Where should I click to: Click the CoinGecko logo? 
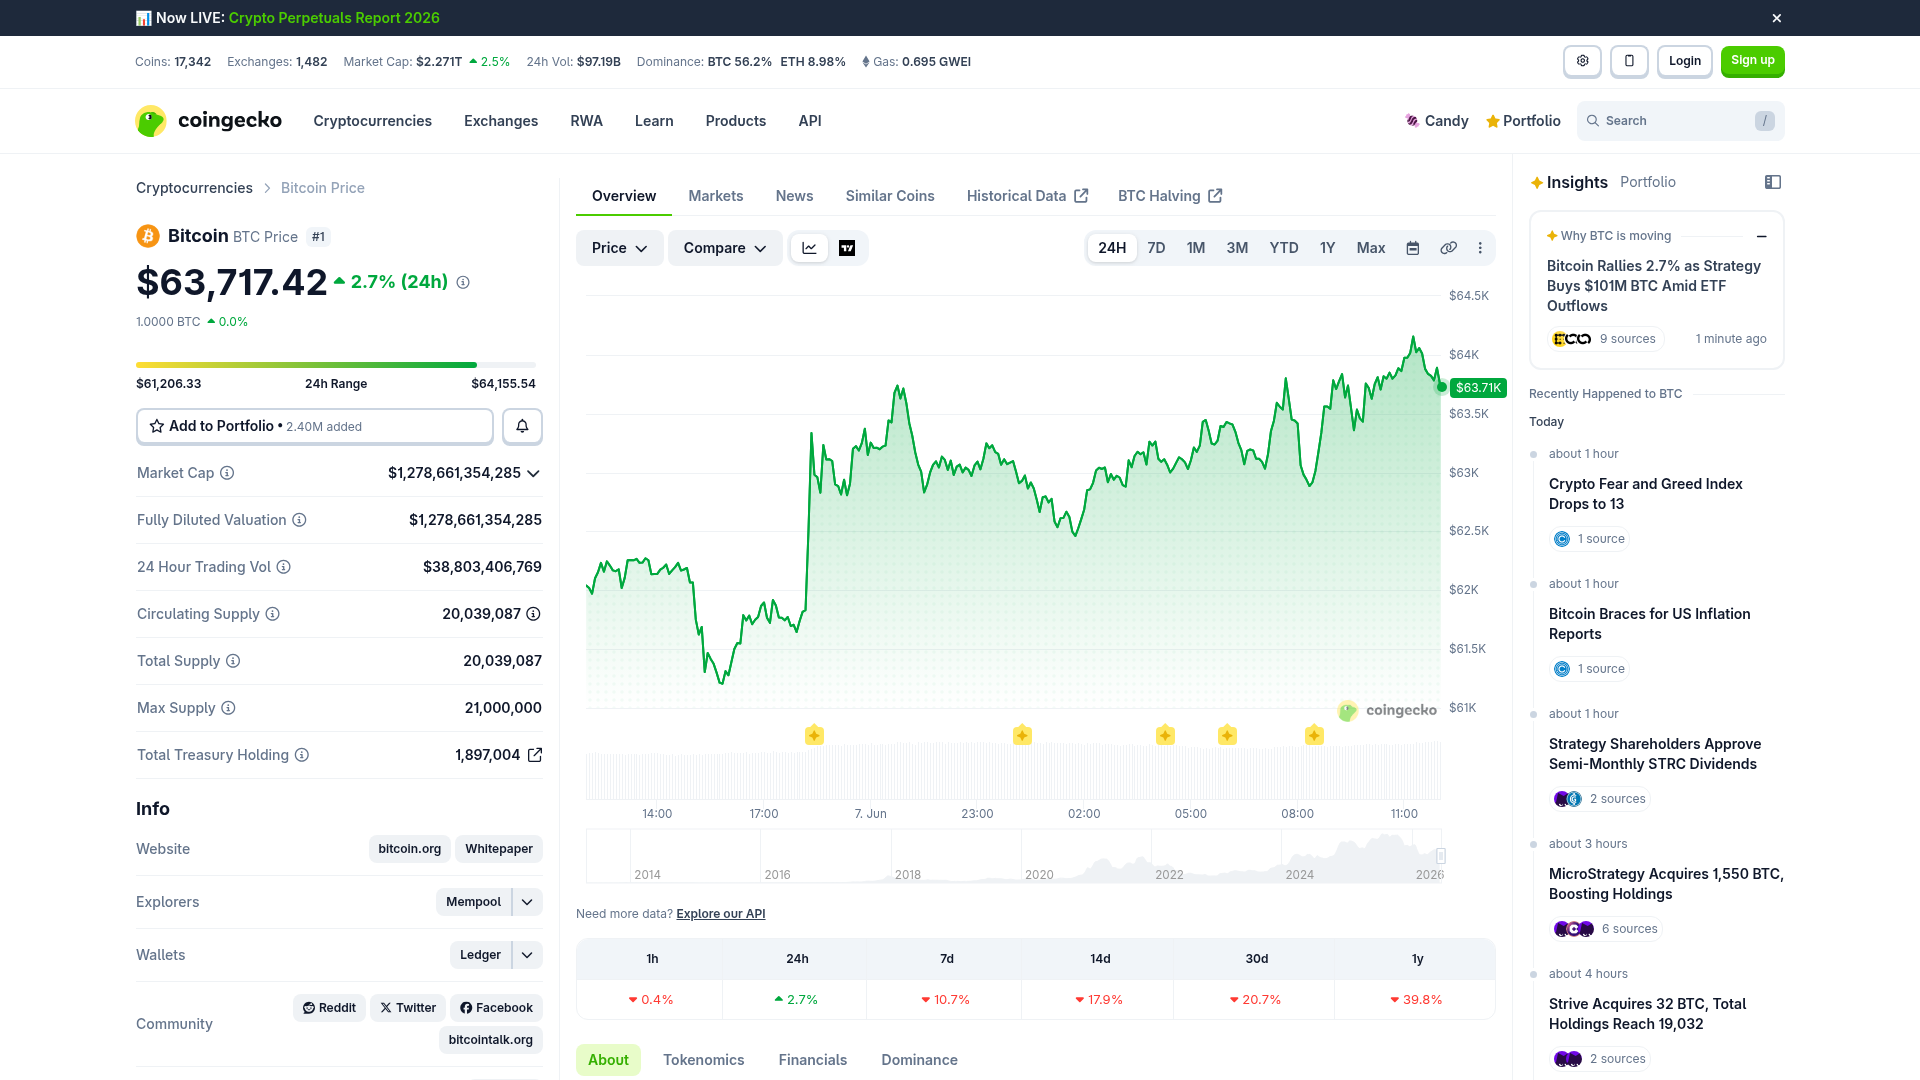pos(209,121)
